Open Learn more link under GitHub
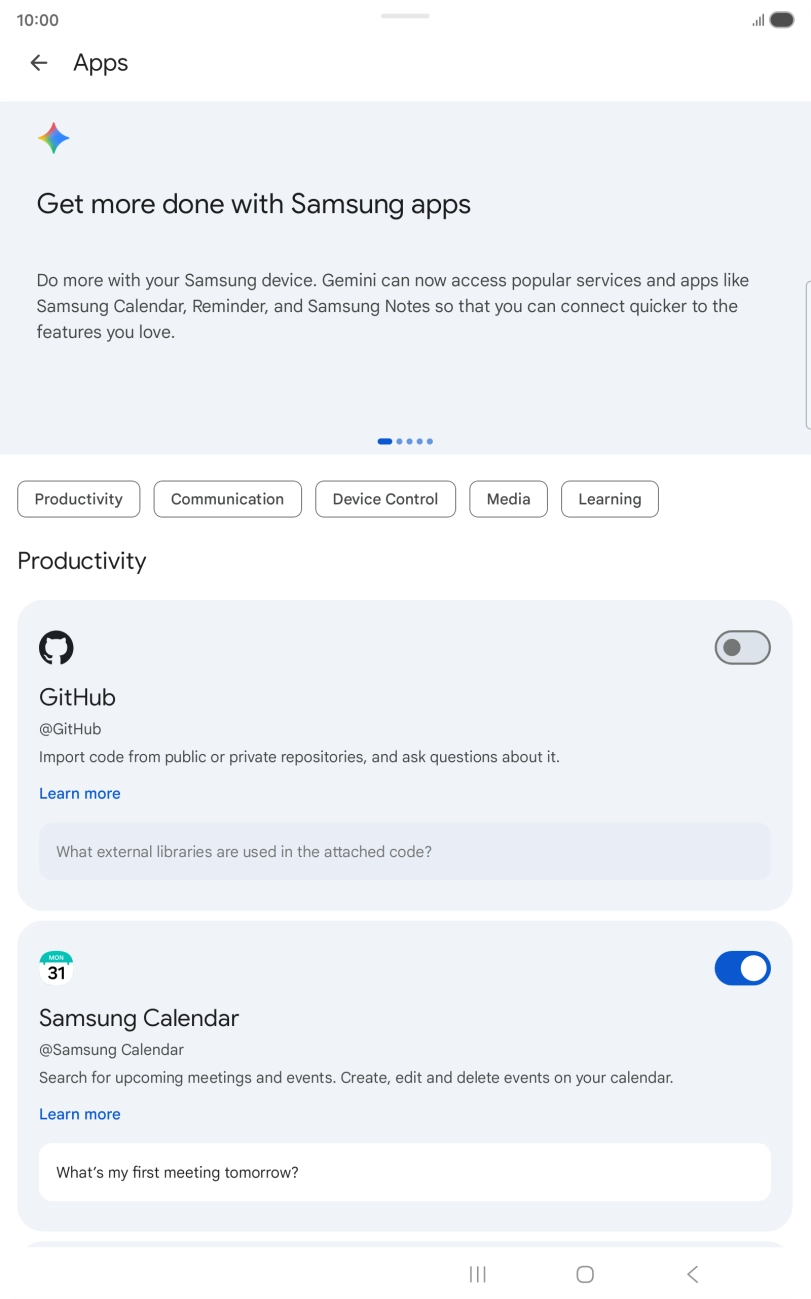 point(80,793)
